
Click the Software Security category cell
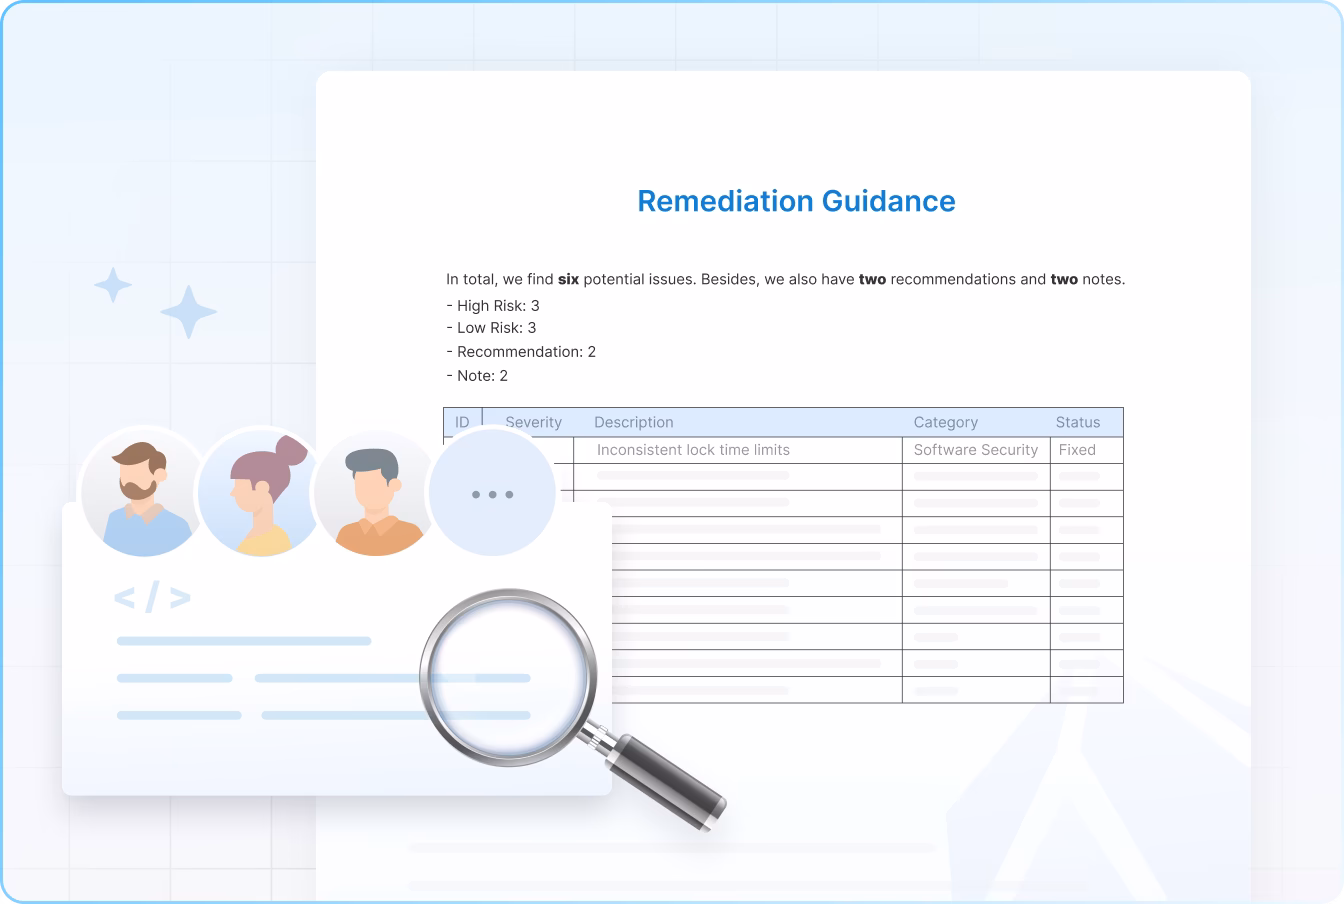[975, 450]
